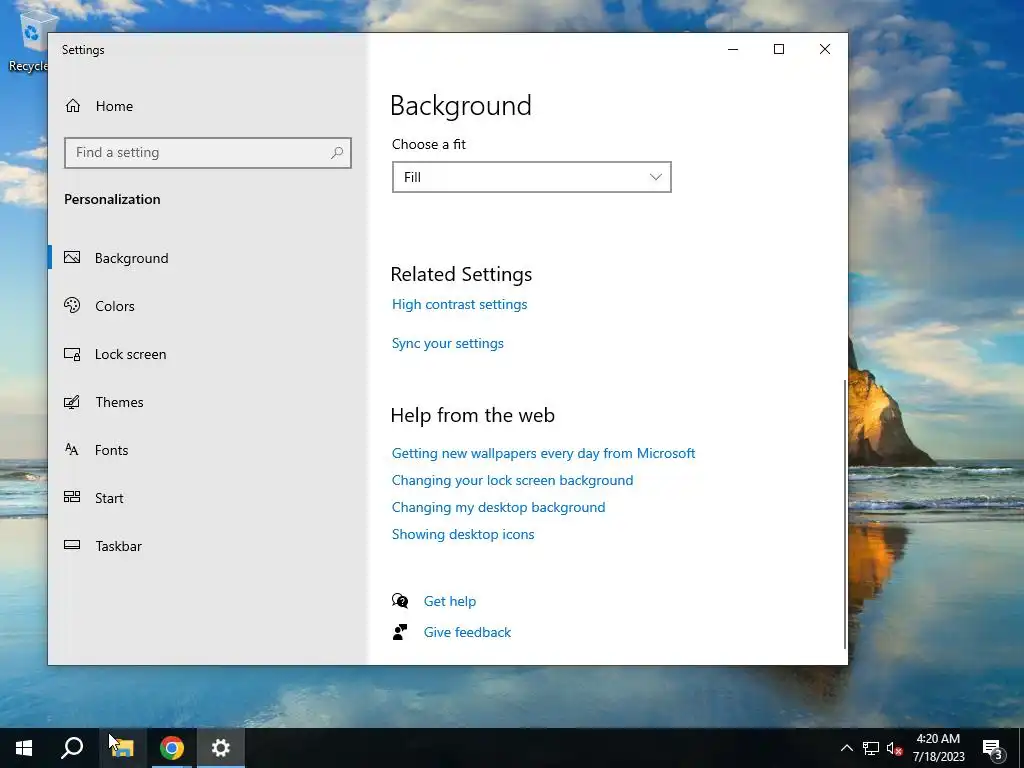Select Background in Personalization menu
Viewport: 1024px width, 768px height.
coord(131,258)
